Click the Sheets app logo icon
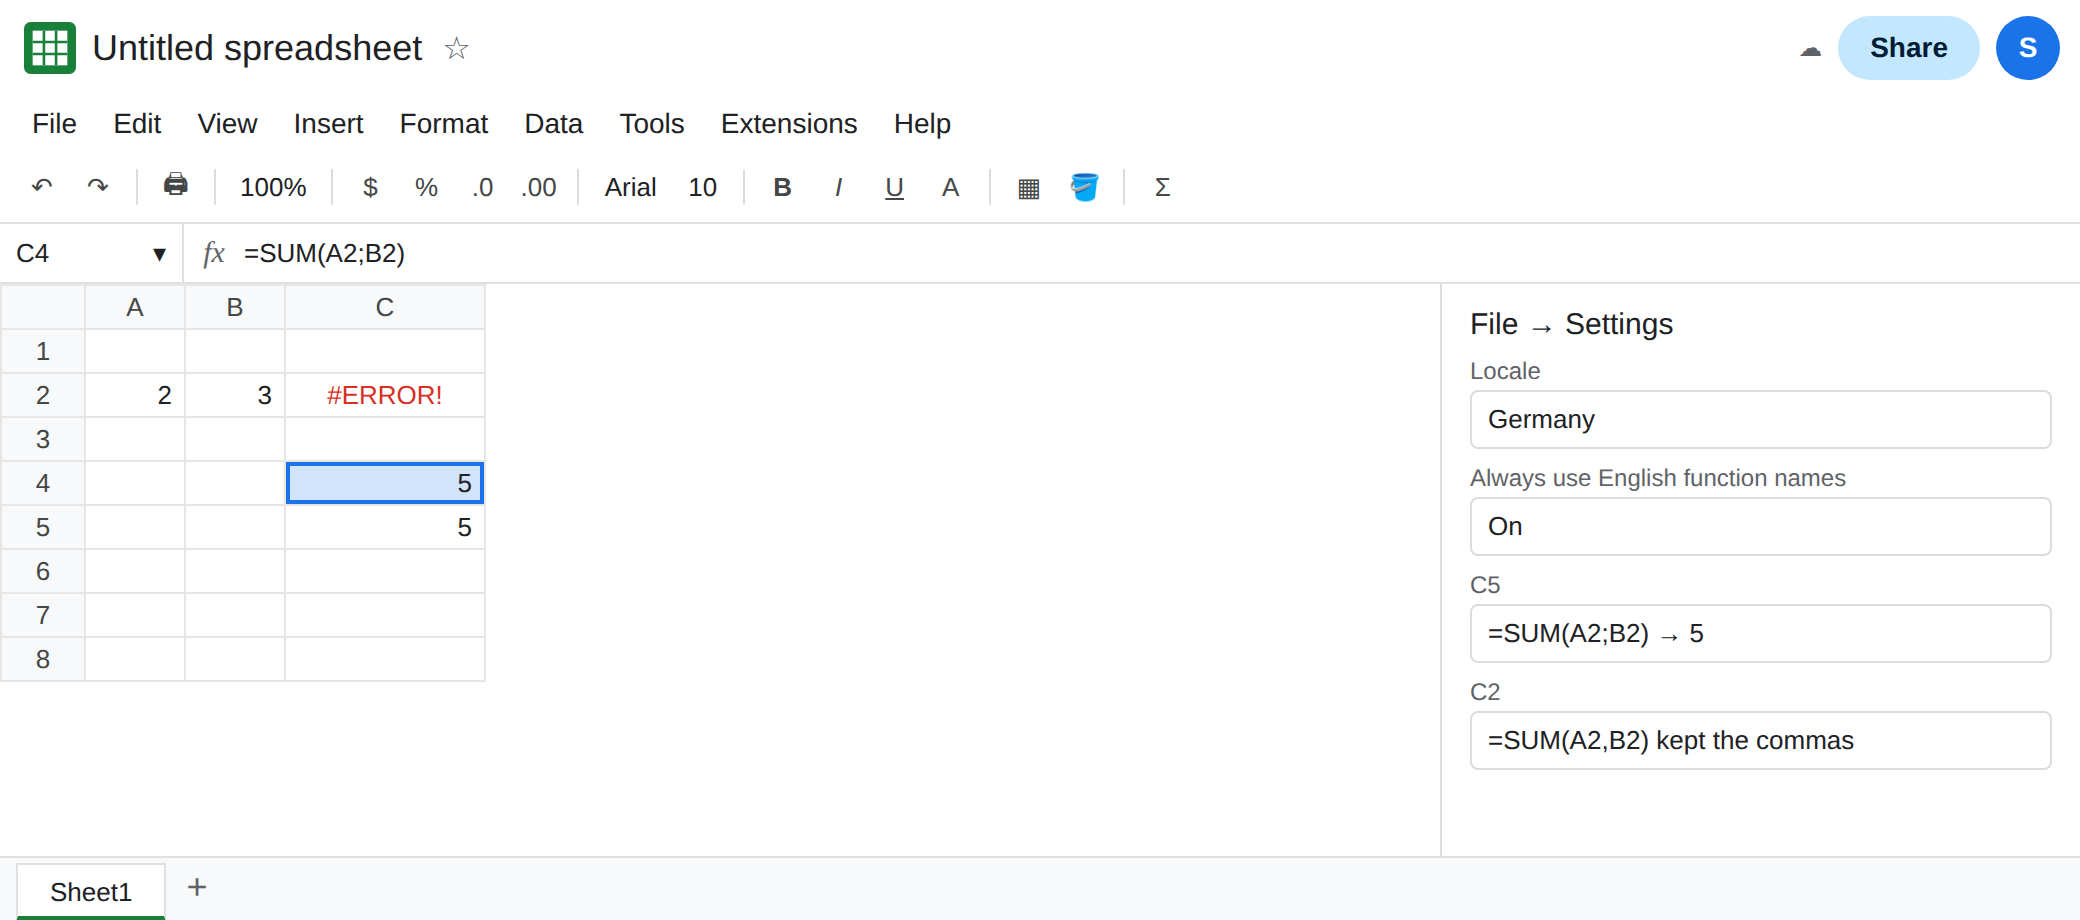Viewport: 2080px width, 920px height. click(x=50, y=48)
